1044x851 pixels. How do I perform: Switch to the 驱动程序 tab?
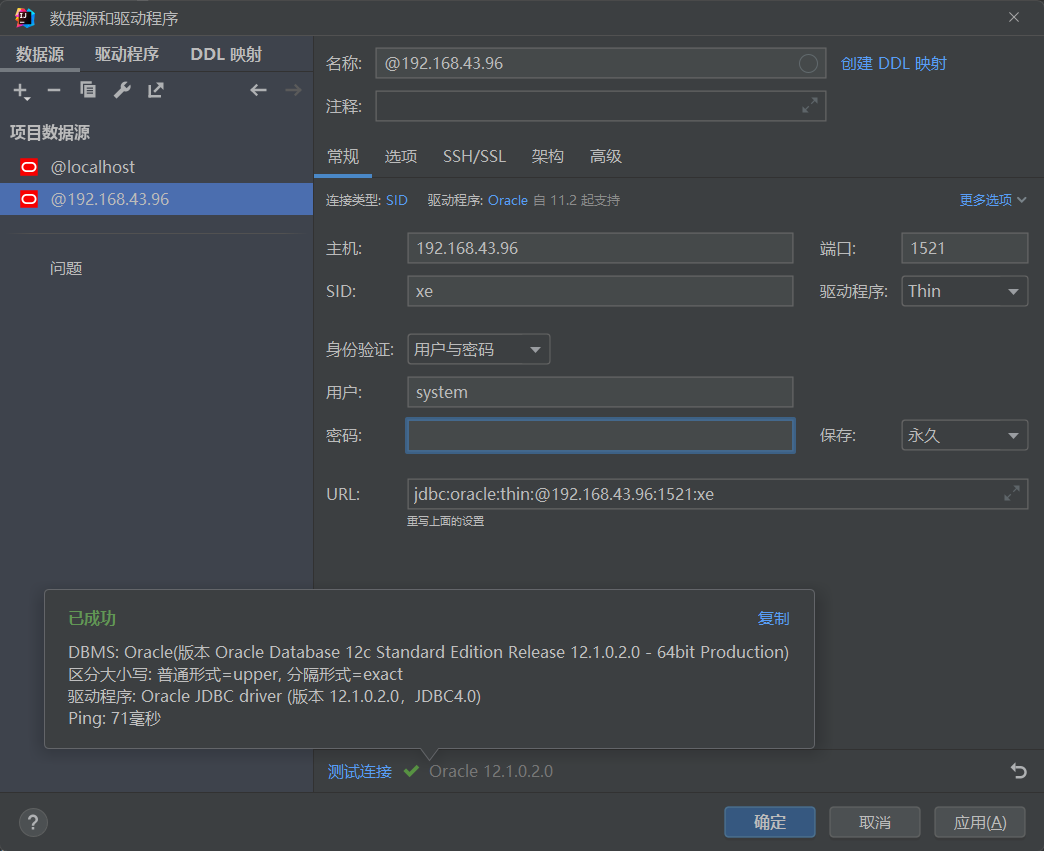point(127,54)
